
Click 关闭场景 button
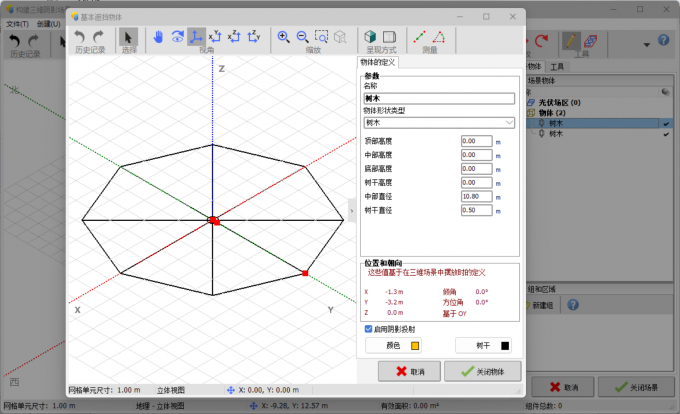coord(636,387)
